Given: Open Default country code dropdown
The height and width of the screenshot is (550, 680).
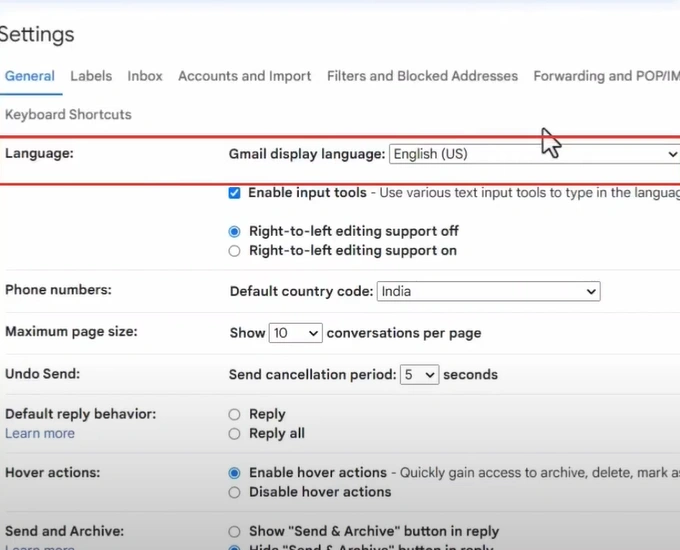Looking at the screenshot, I should point(489,291).
